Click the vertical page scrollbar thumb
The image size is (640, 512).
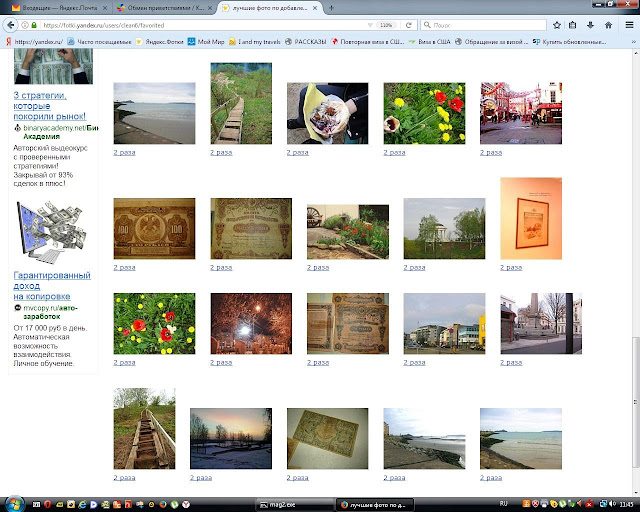point(635,402)
